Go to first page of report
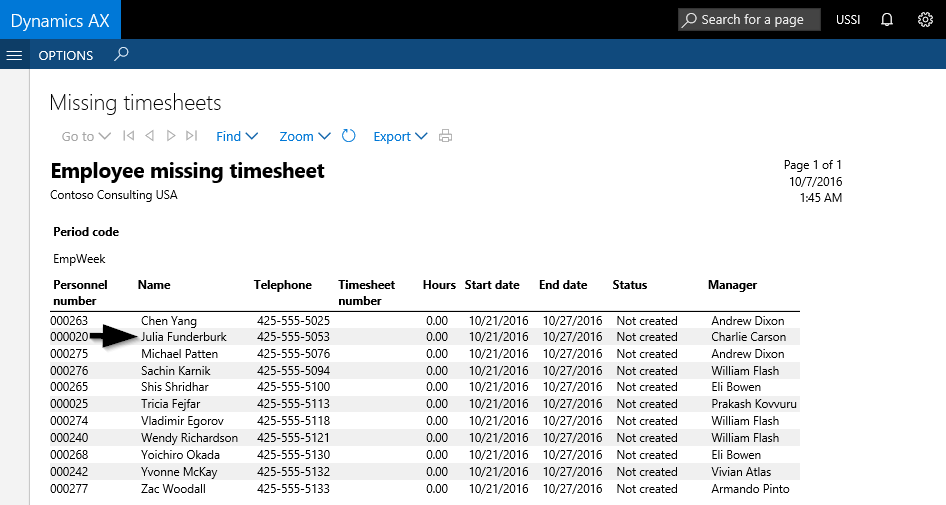Viewport: 946px width, 505px height. [x=128, y=136]
